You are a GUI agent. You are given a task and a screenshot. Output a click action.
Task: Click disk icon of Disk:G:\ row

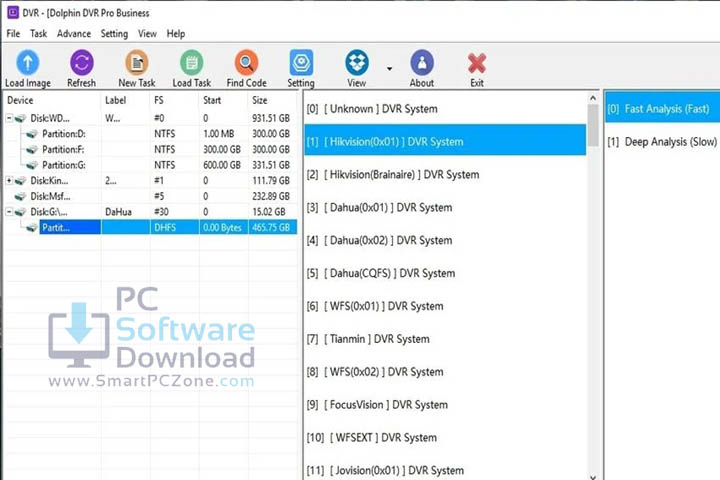20,212
